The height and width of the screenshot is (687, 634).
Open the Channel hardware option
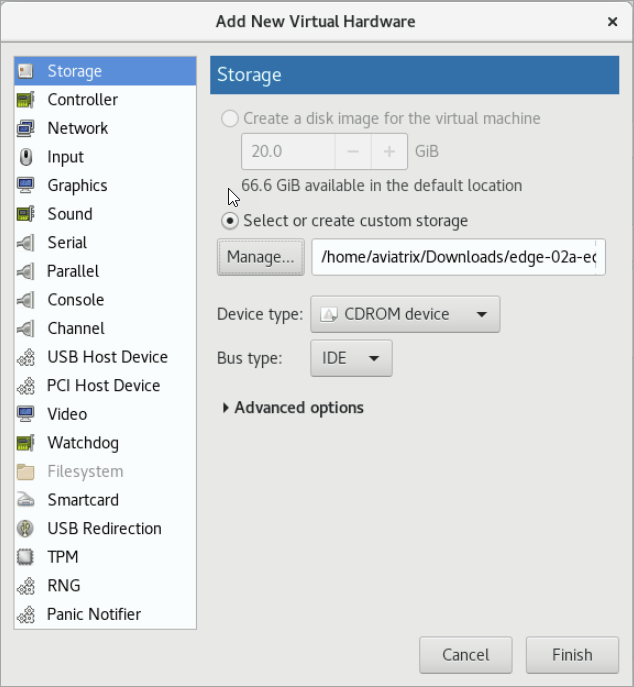pos(105,328)
